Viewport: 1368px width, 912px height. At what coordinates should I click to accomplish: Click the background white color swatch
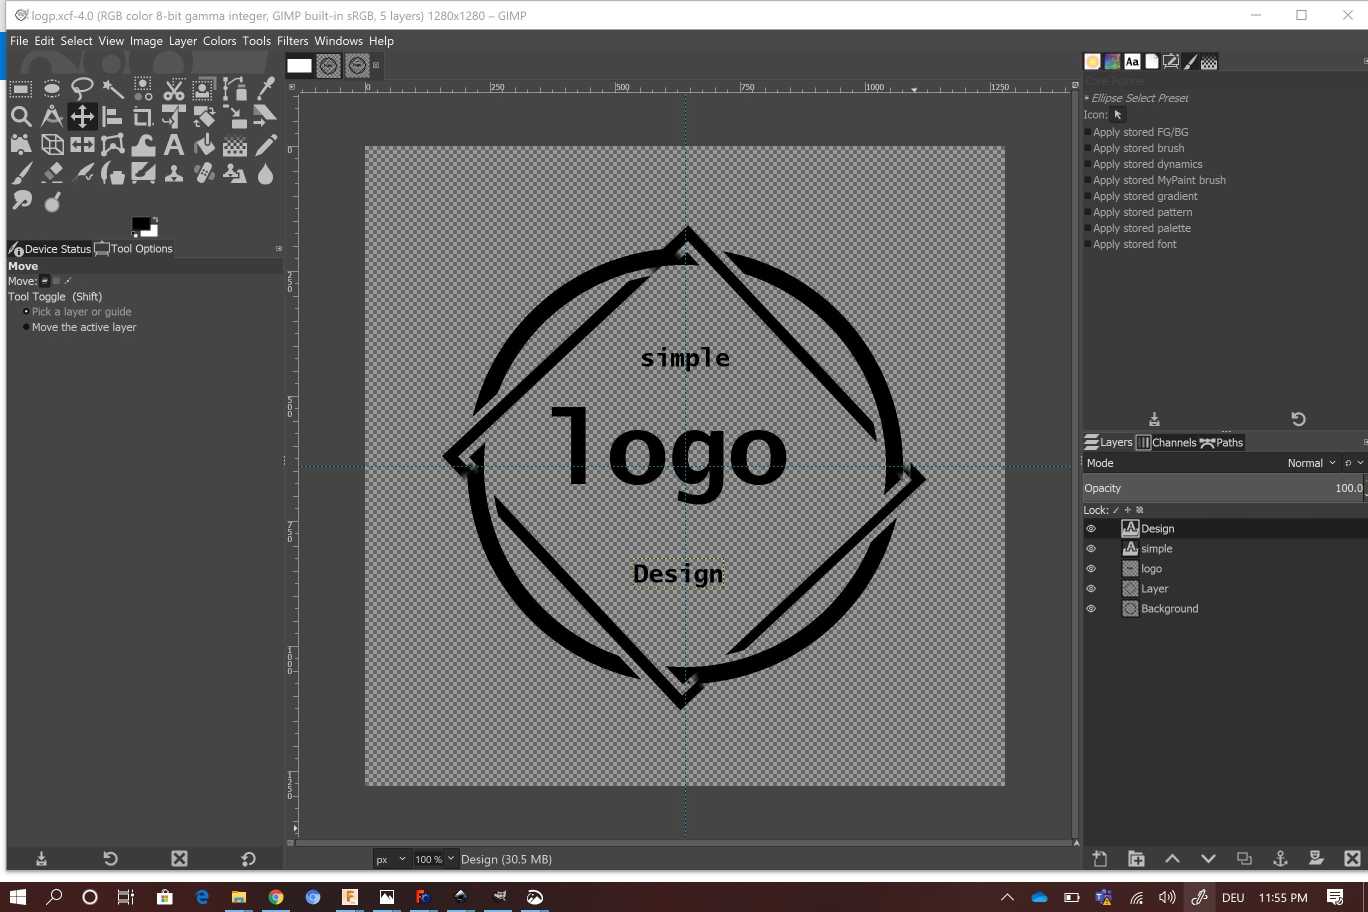click(153, 231)
